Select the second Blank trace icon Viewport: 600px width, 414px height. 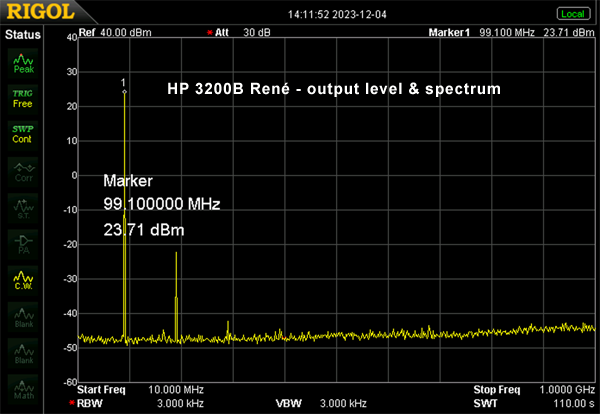[23, 353]
